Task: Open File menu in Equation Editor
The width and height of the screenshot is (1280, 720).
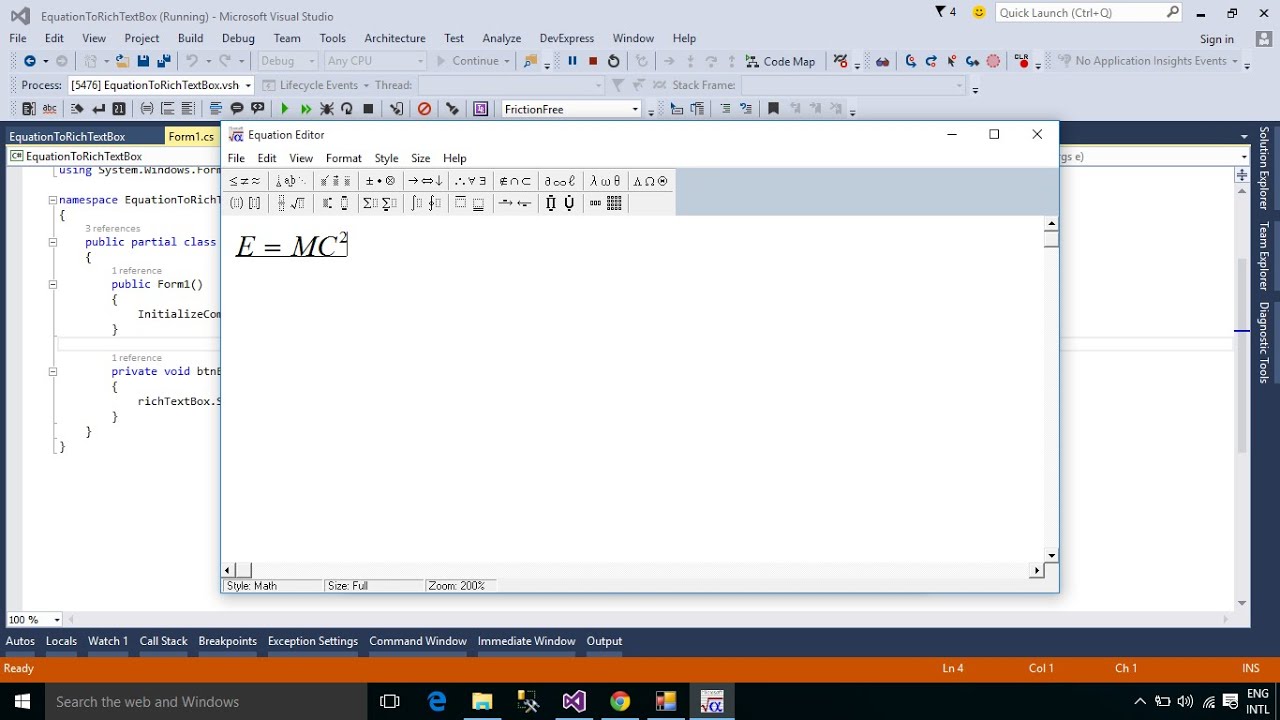Action: click(236, 158)
